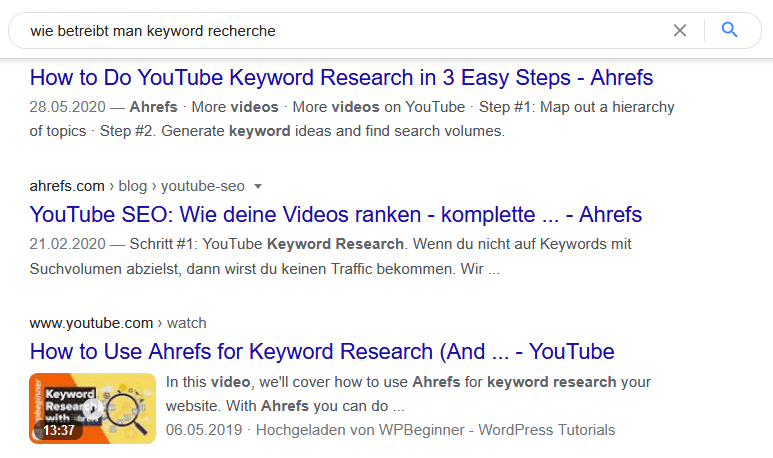Clear the search box with the X icon
773x458 pixels.
[x=680, y=30]
